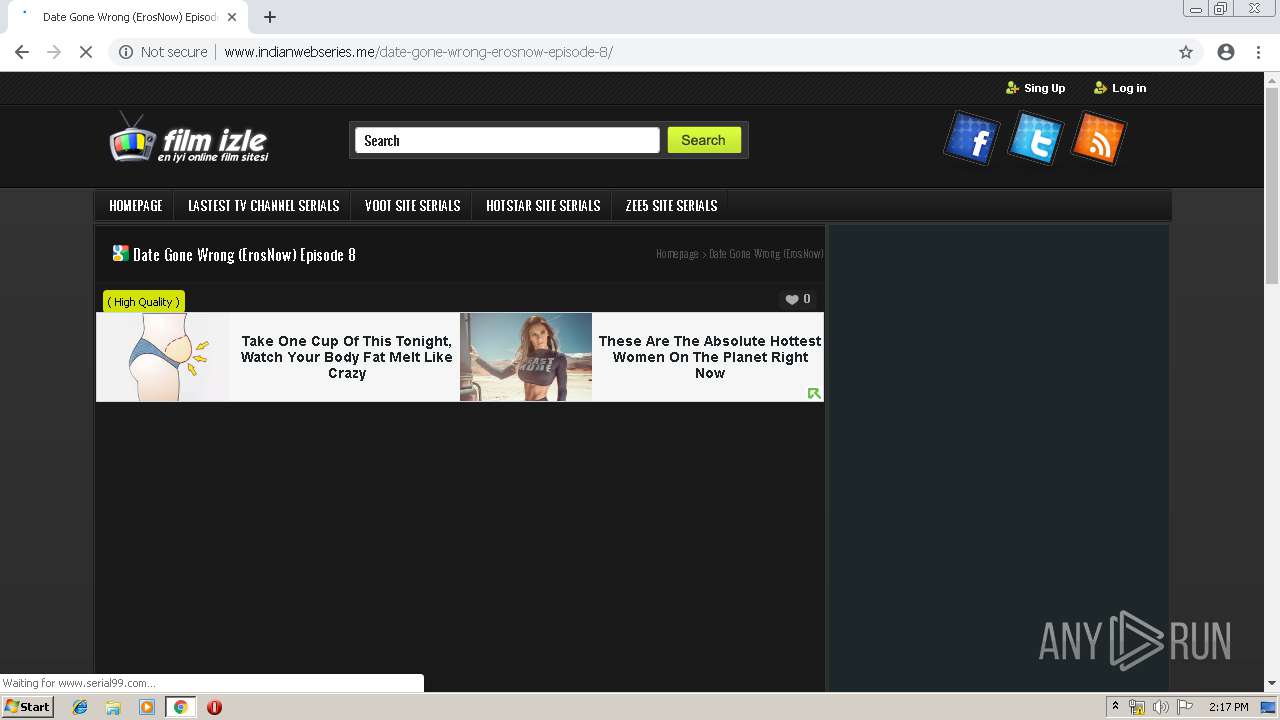1280x720 pixels.
Task: Open the hottest women ad thumbnail
Action: [526, 357]
